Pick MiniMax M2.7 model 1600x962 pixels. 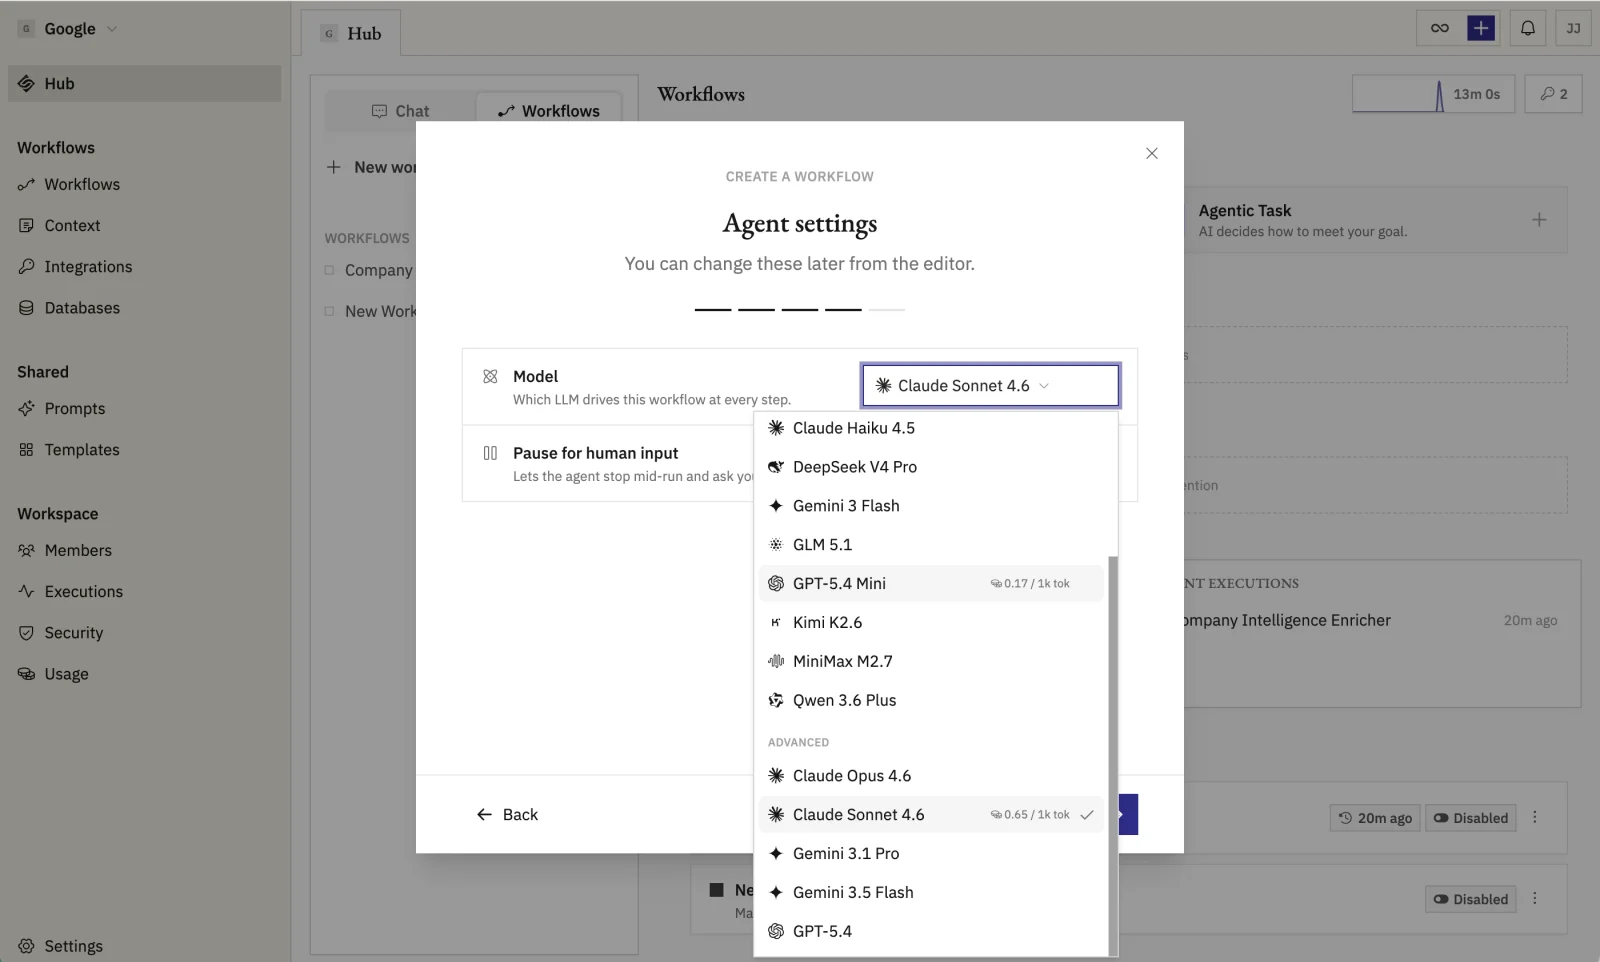(931, 662)
